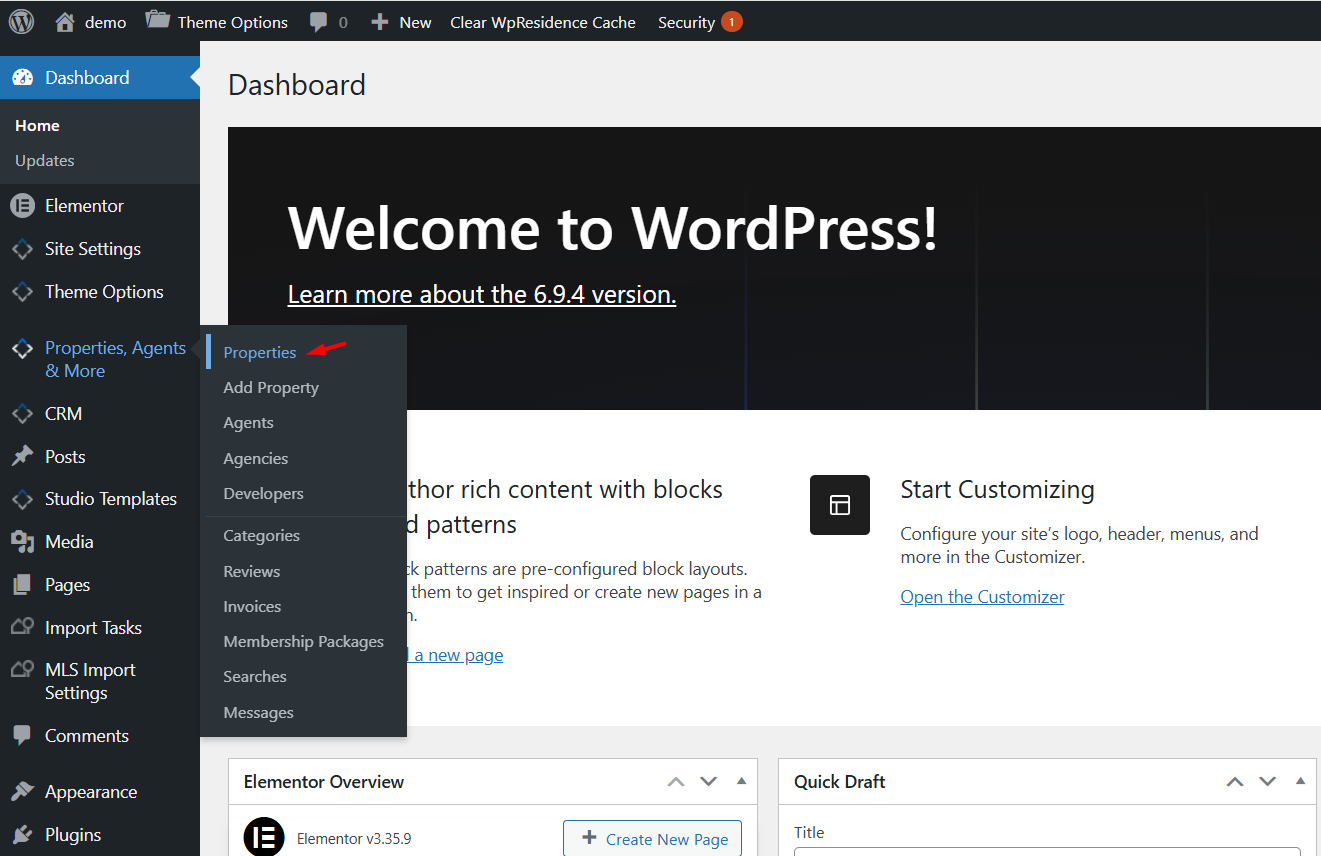Image resolution: width=1321 pixels, height=856 pixels.
Task: Click the Appearance paintbrush icon
Action: (x=22, y=792)
